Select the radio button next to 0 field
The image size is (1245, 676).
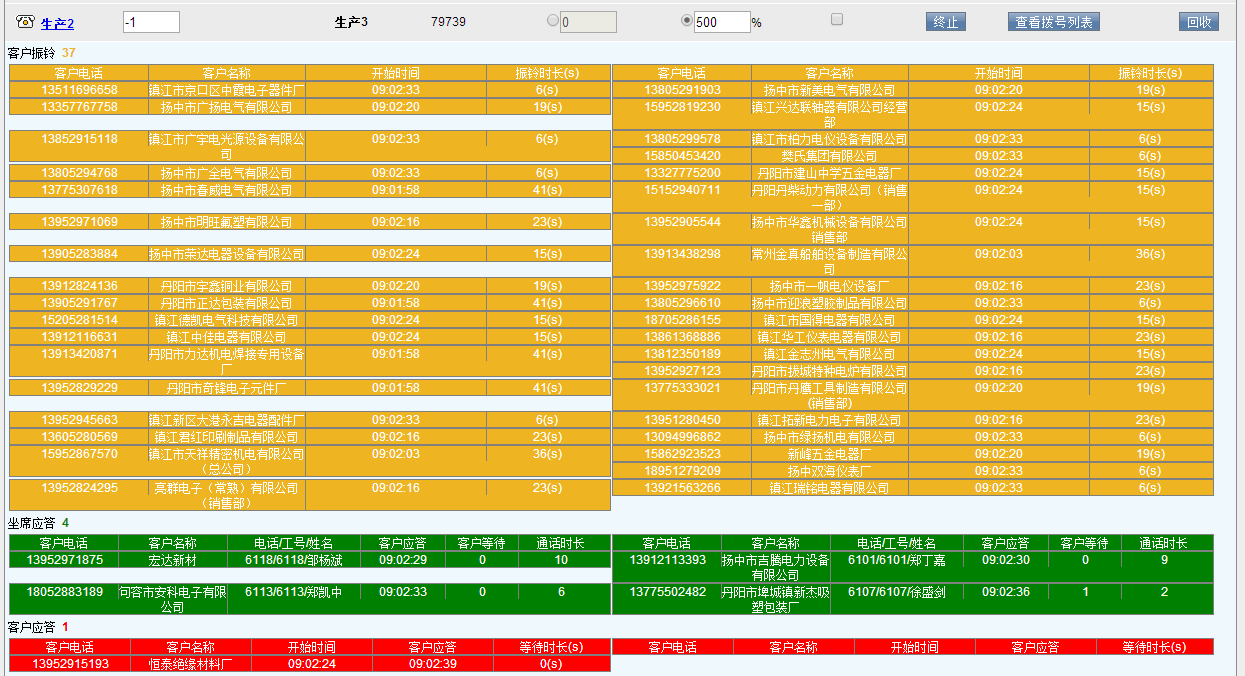(x=552, y=20)
